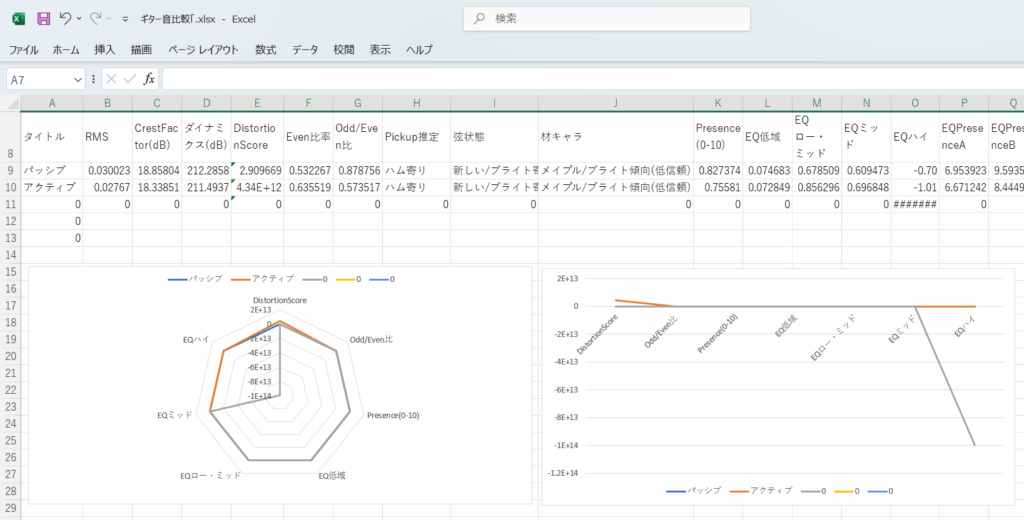Click the formula bar cancel X icon
This screenshot has width=1024, height=520.
coord(111,79)
